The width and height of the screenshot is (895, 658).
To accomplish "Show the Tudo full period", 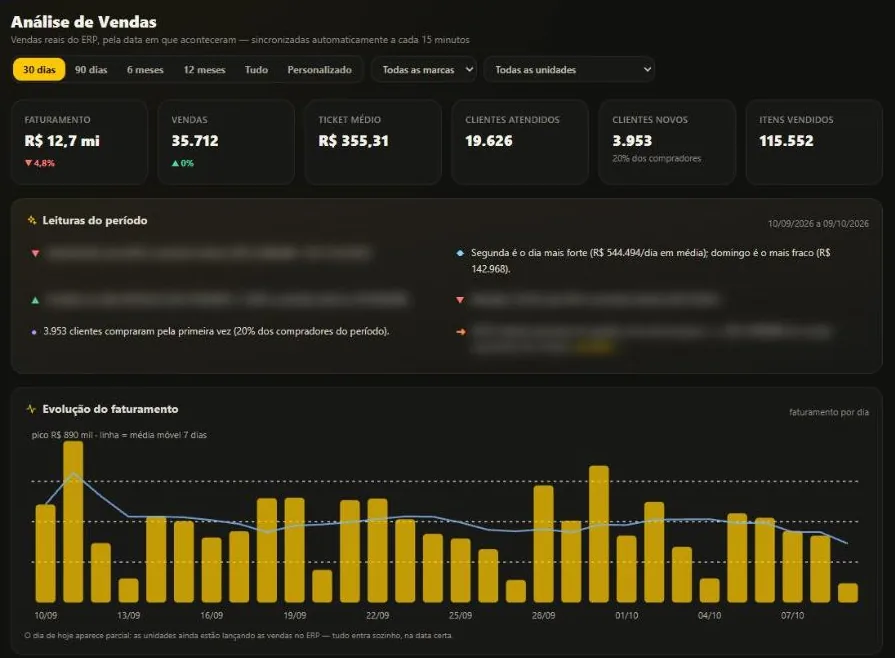I will coord(256,70).
